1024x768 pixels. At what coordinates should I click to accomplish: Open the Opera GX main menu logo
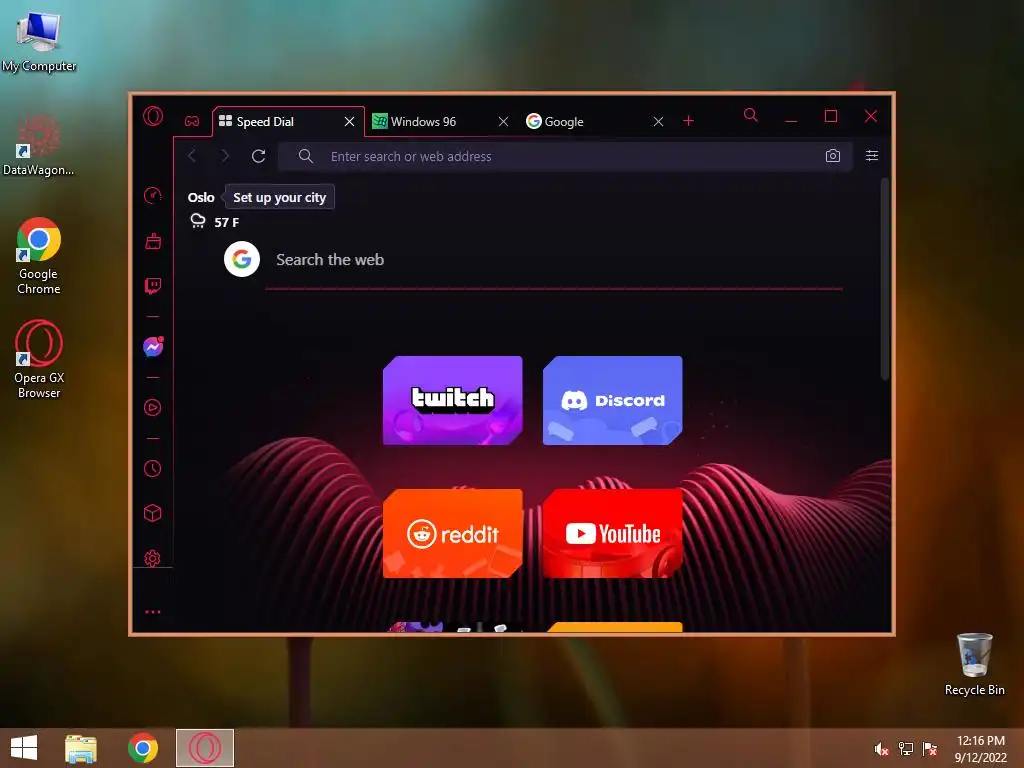(x=153, y=116)
